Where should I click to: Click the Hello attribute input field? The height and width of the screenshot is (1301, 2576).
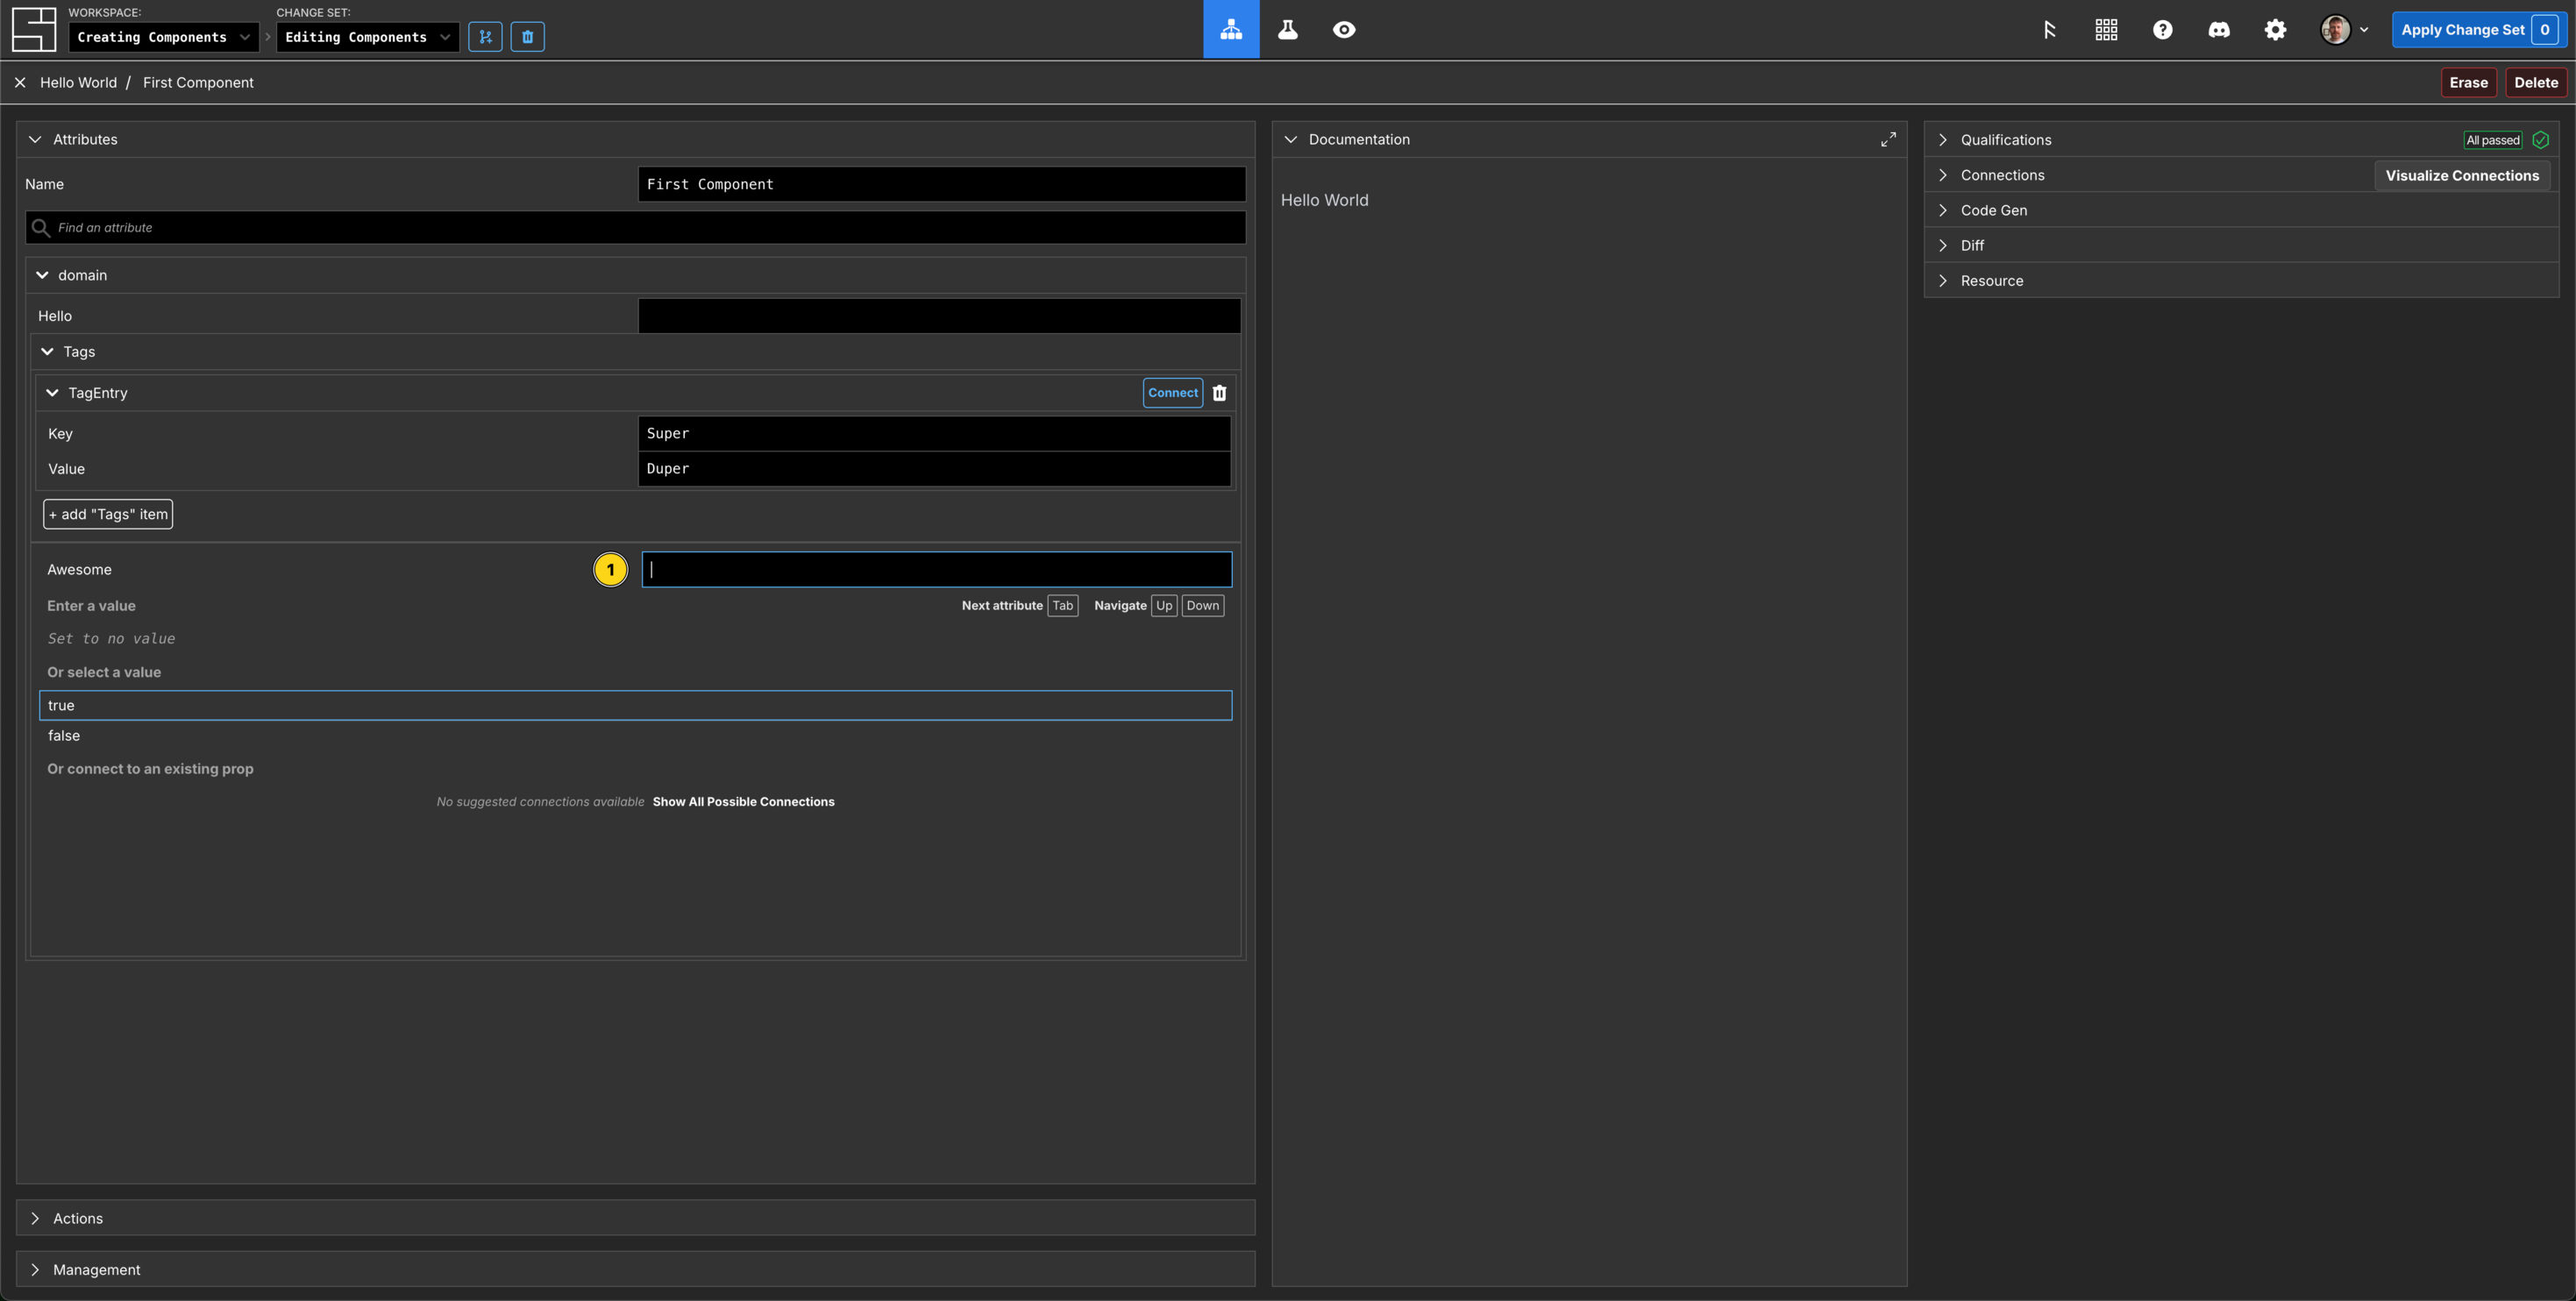point(939,316)
